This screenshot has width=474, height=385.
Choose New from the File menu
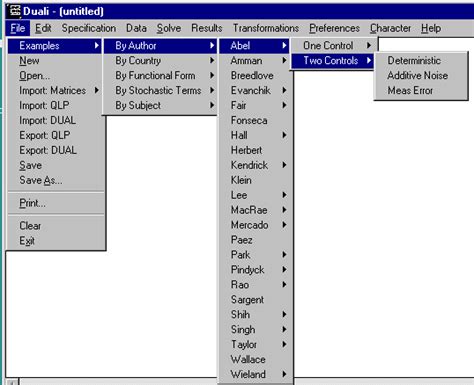[55, 61]
